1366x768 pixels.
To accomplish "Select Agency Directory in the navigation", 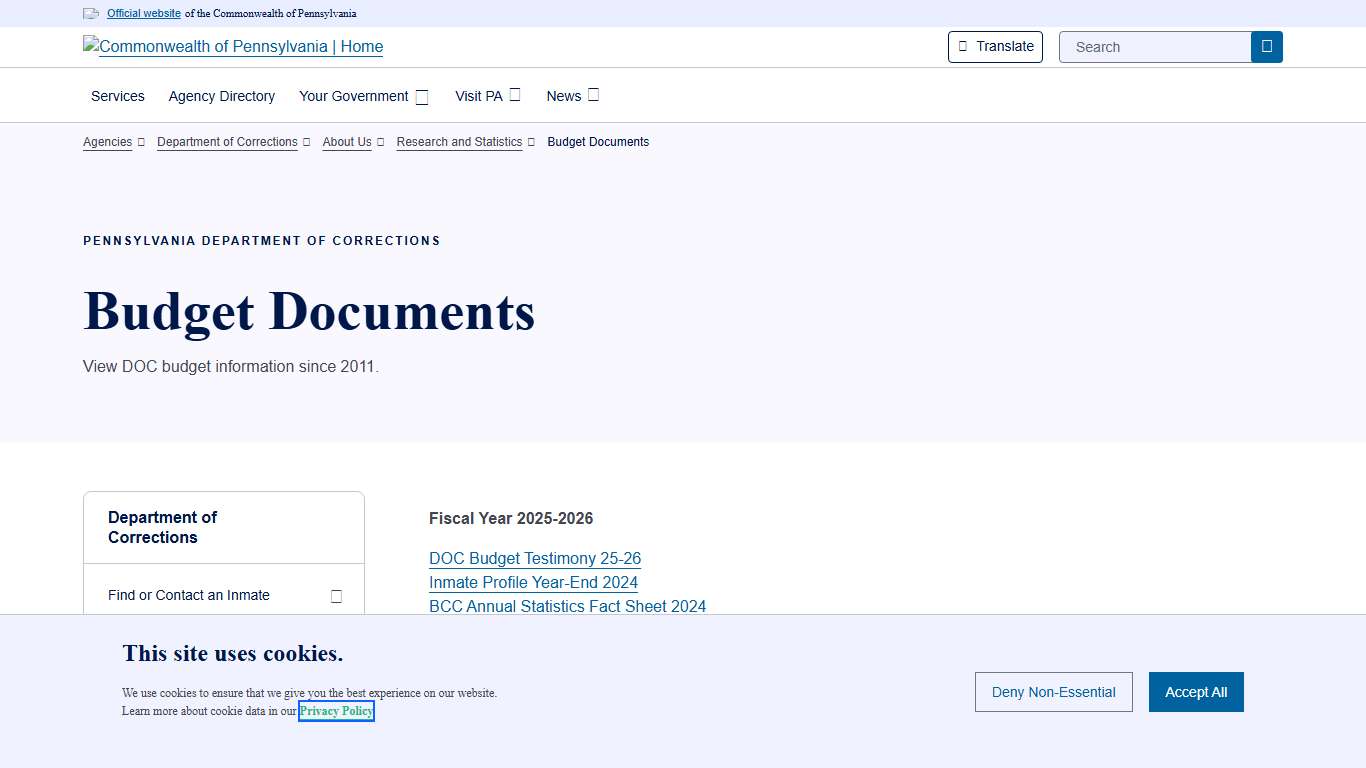I will tap(221, 96).
